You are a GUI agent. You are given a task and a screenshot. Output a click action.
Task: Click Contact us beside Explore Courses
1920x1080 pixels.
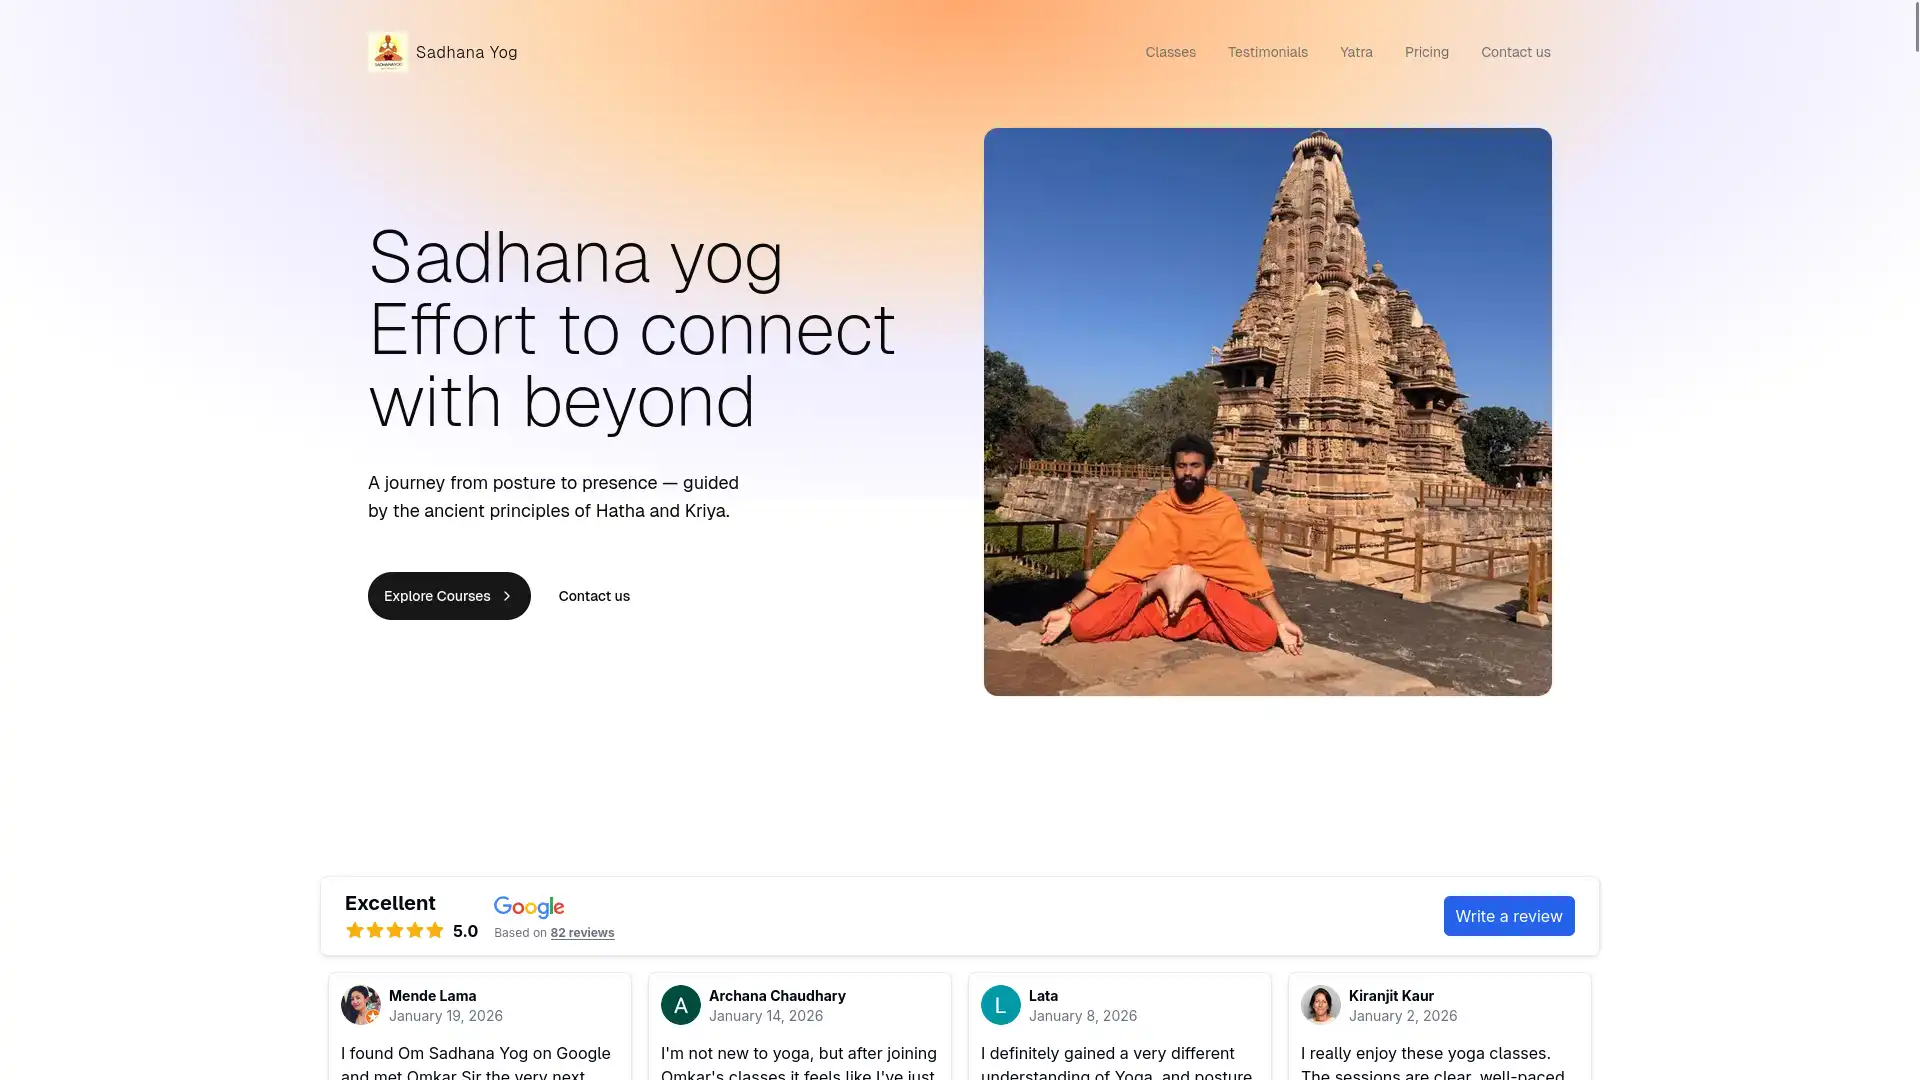click(594, 596)
